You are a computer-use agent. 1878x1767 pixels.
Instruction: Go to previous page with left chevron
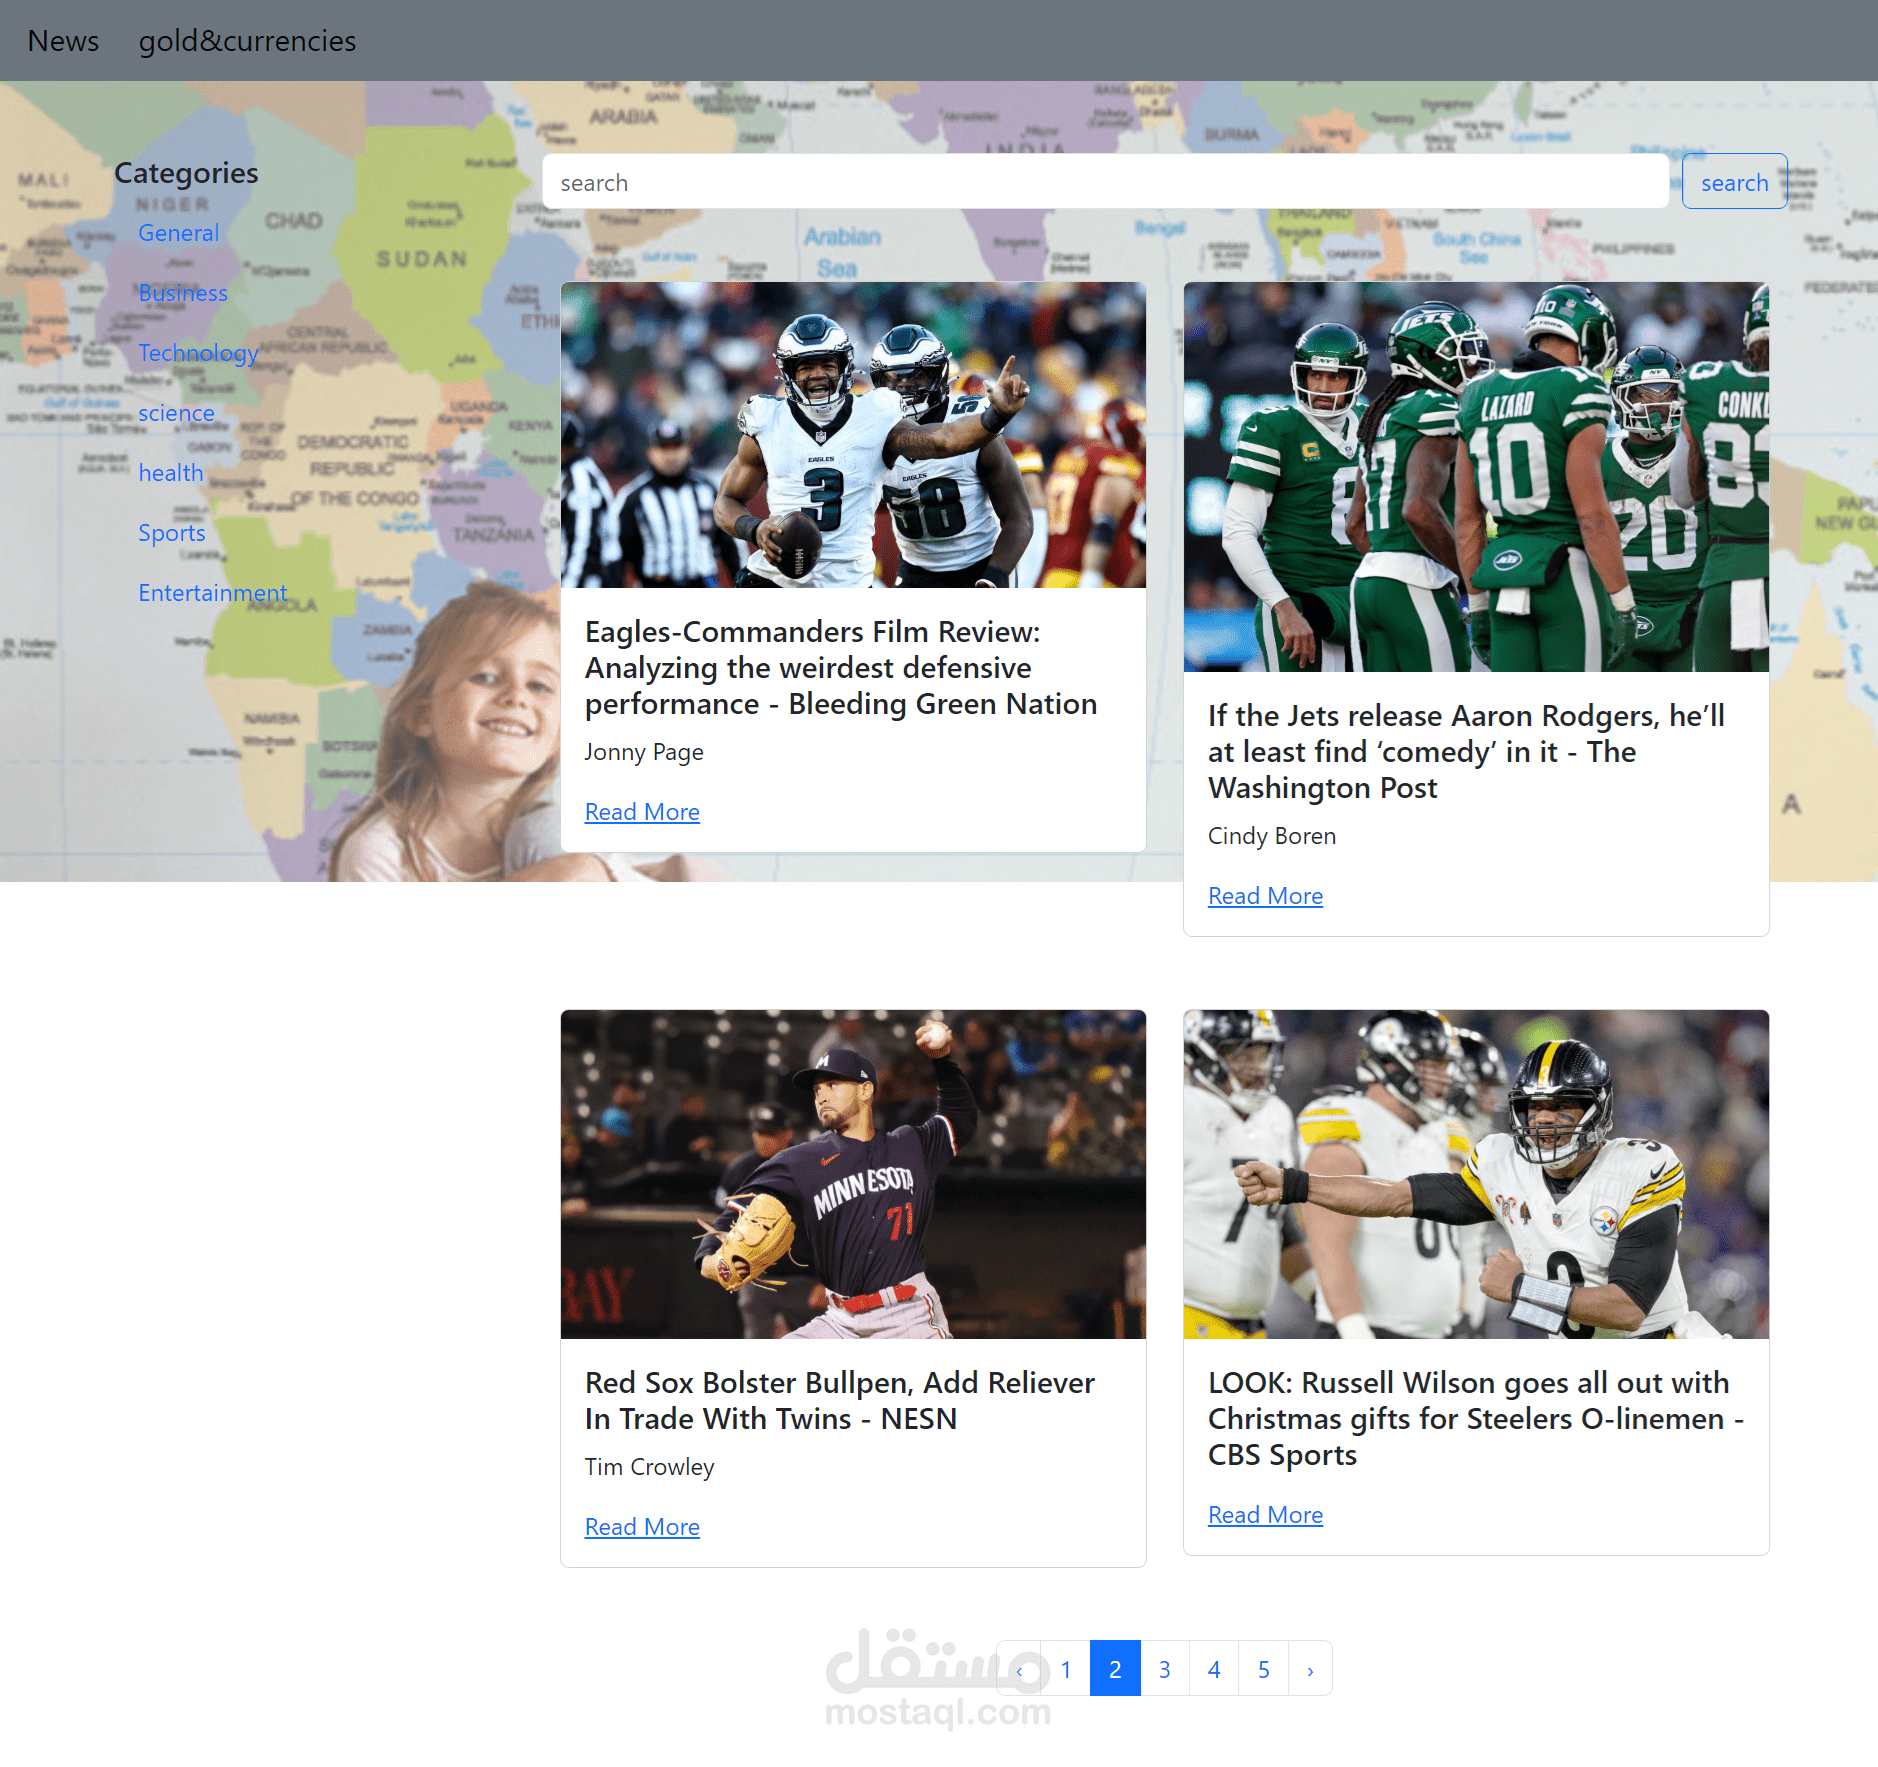point(1019,1669)
